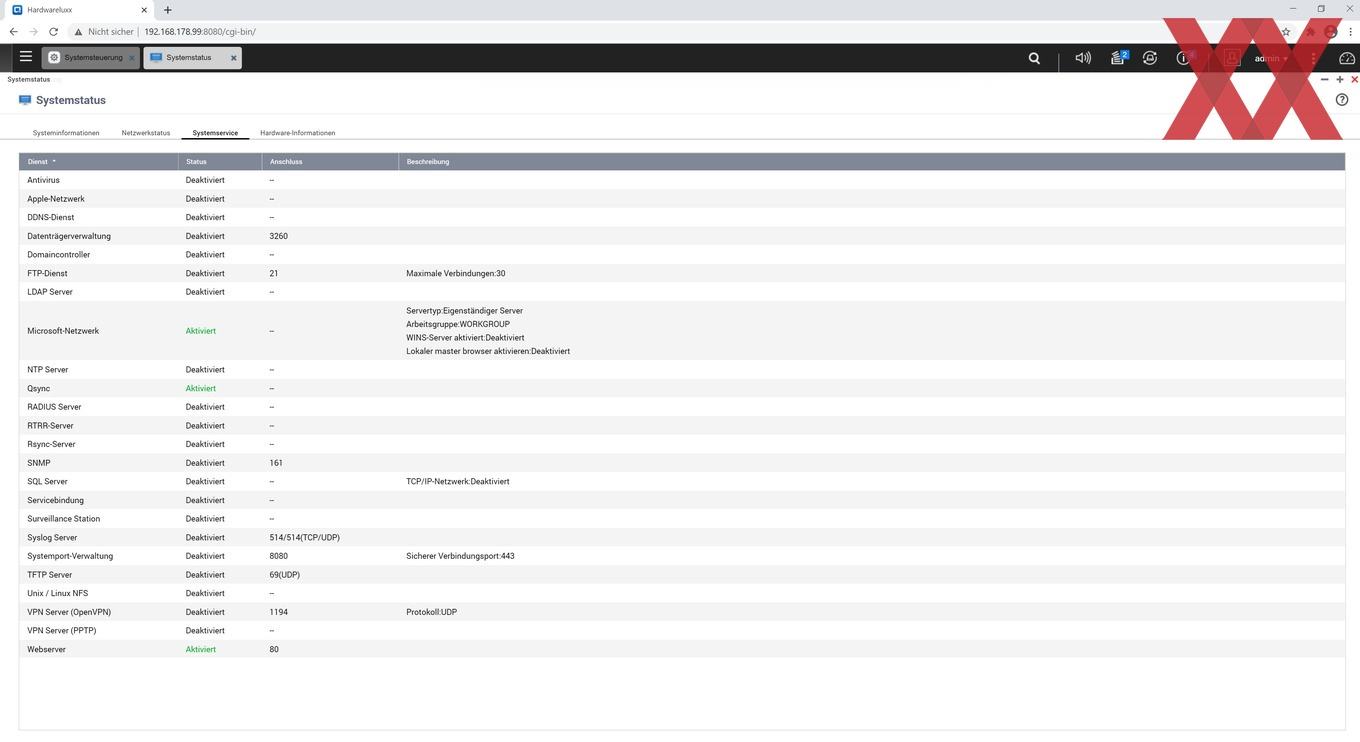Select the Qsync service row

(682, 388)
